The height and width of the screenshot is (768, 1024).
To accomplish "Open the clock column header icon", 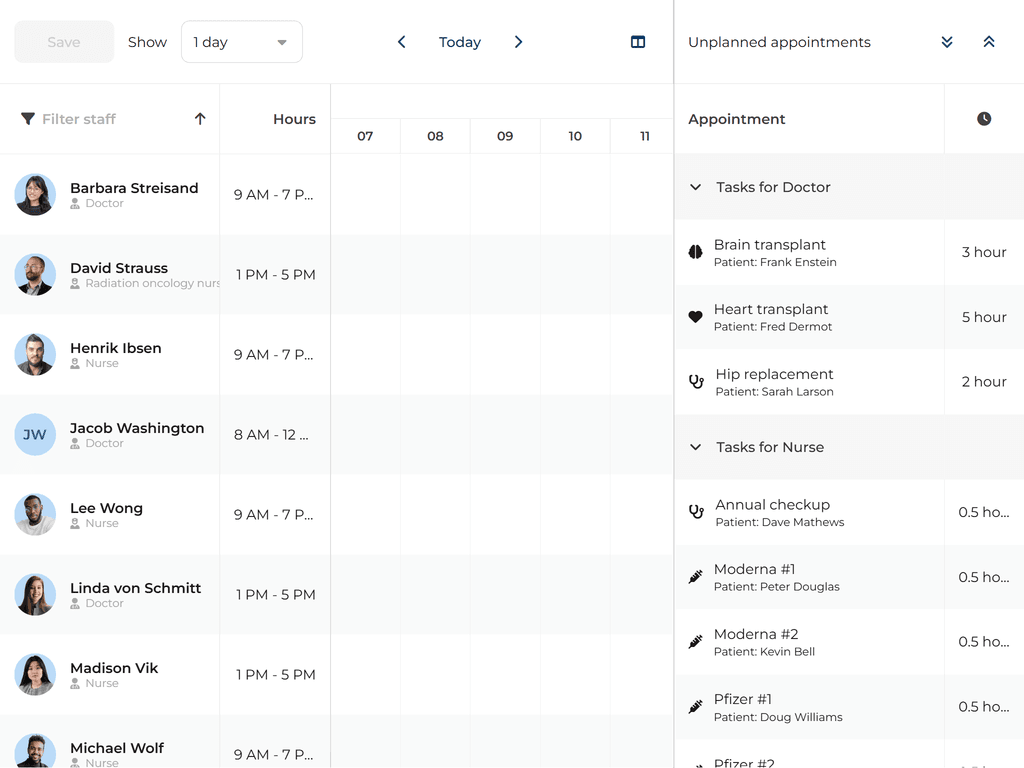I will (983, 118).
